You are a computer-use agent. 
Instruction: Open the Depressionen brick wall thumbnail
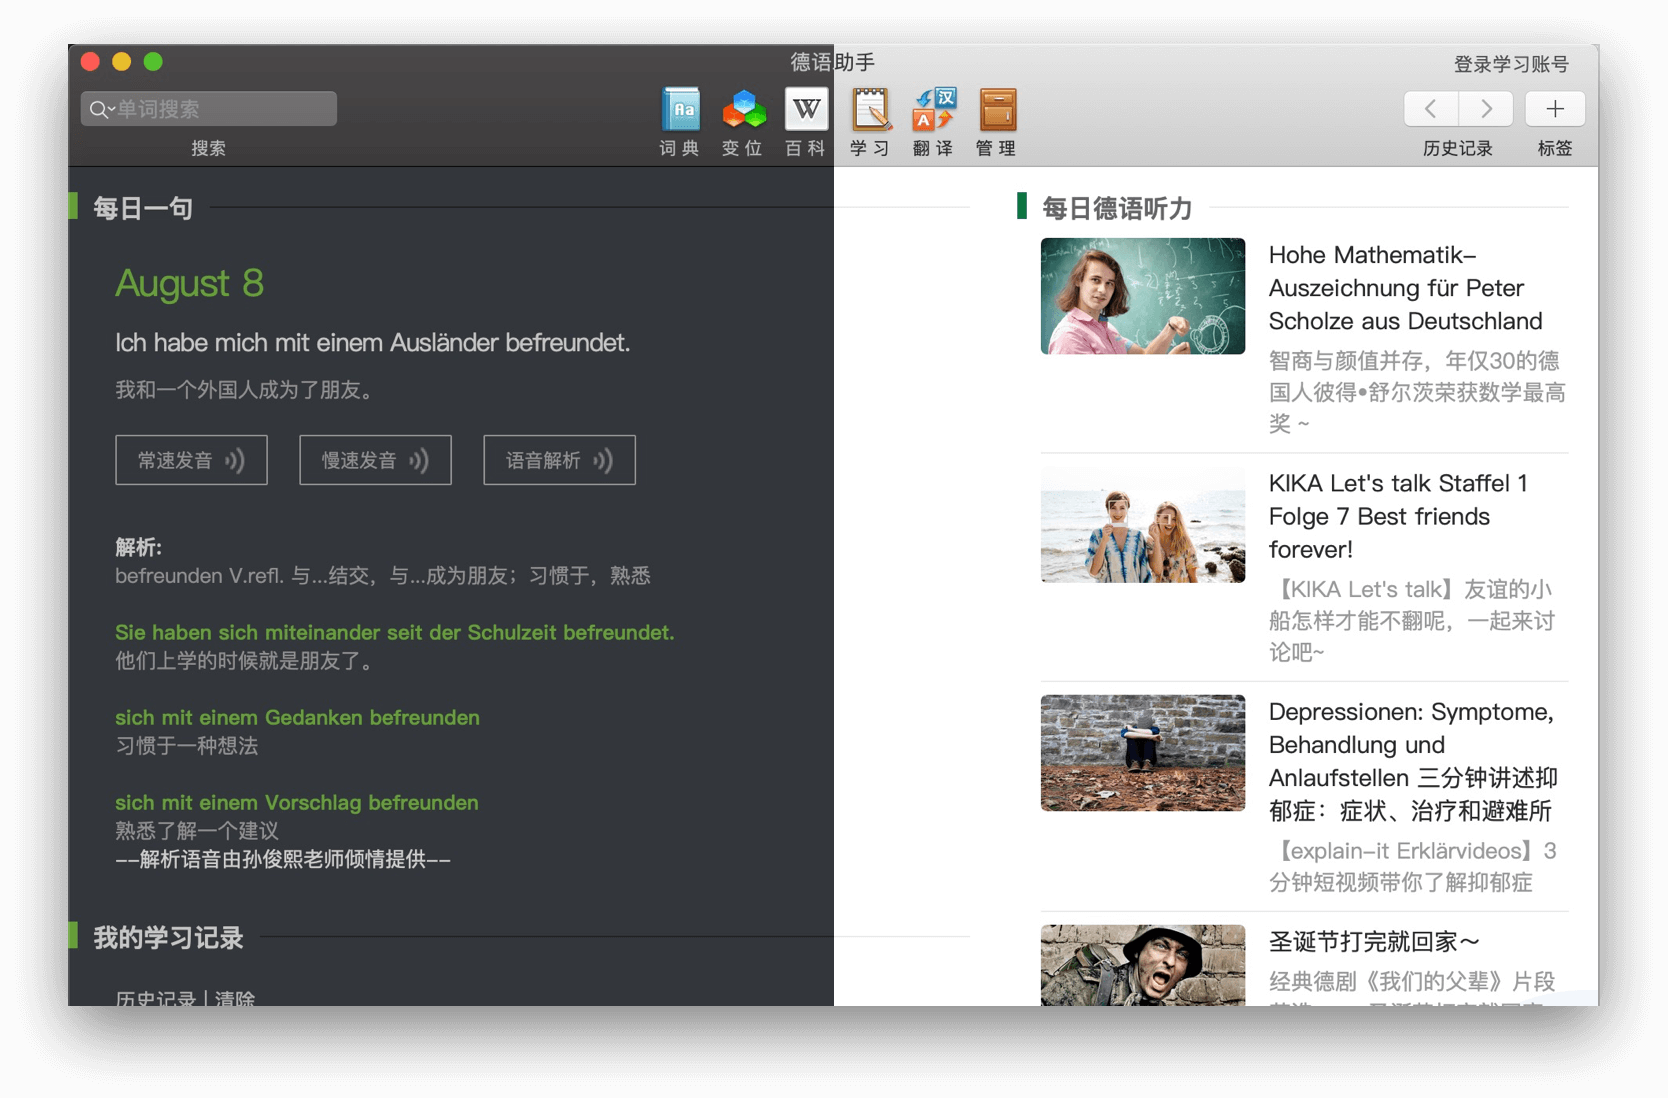(x=1143, y=753)
